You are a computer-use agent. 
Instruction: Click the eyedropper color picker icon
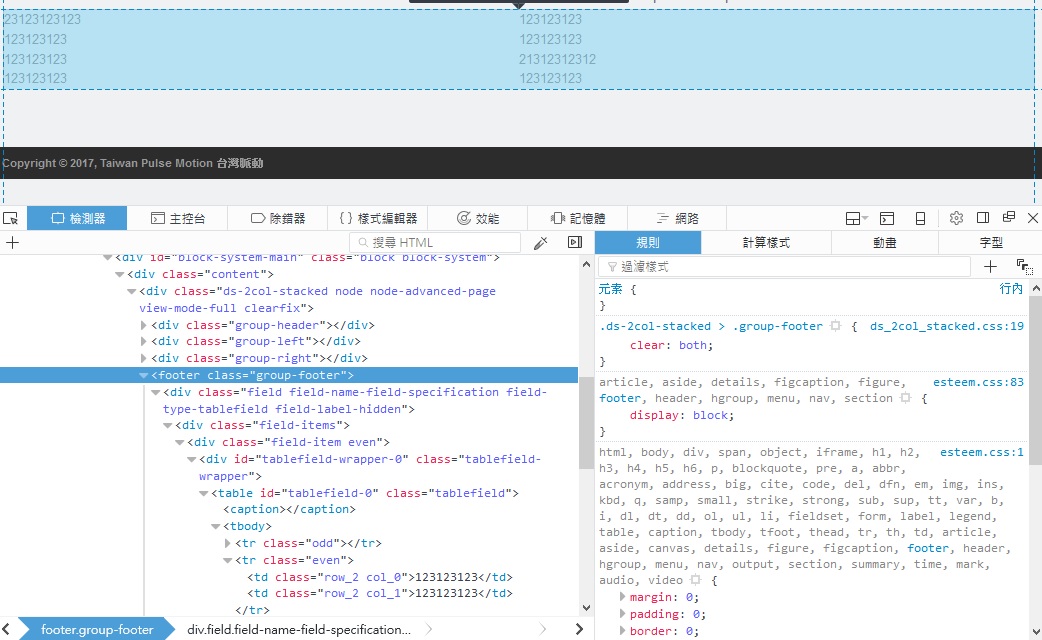(541, 242)
